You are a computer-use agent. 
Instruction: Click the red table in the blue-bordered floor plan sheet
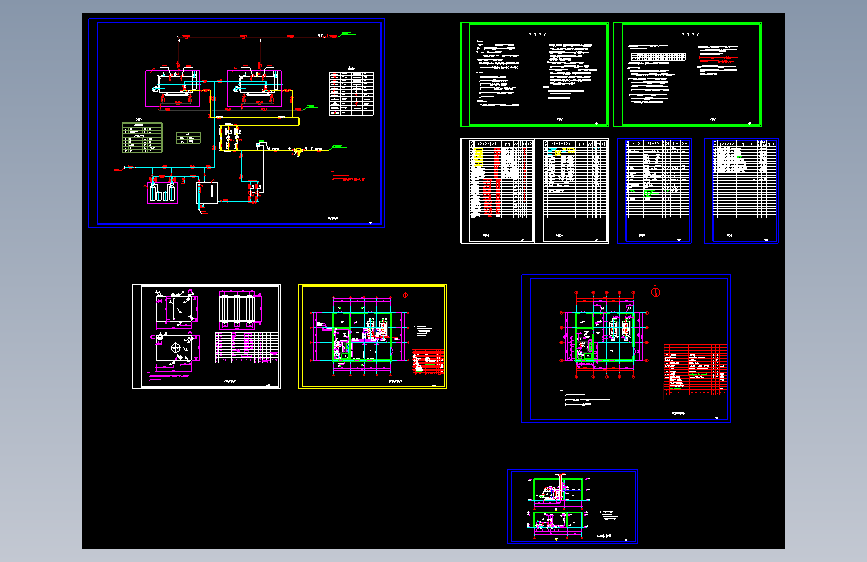695,370
